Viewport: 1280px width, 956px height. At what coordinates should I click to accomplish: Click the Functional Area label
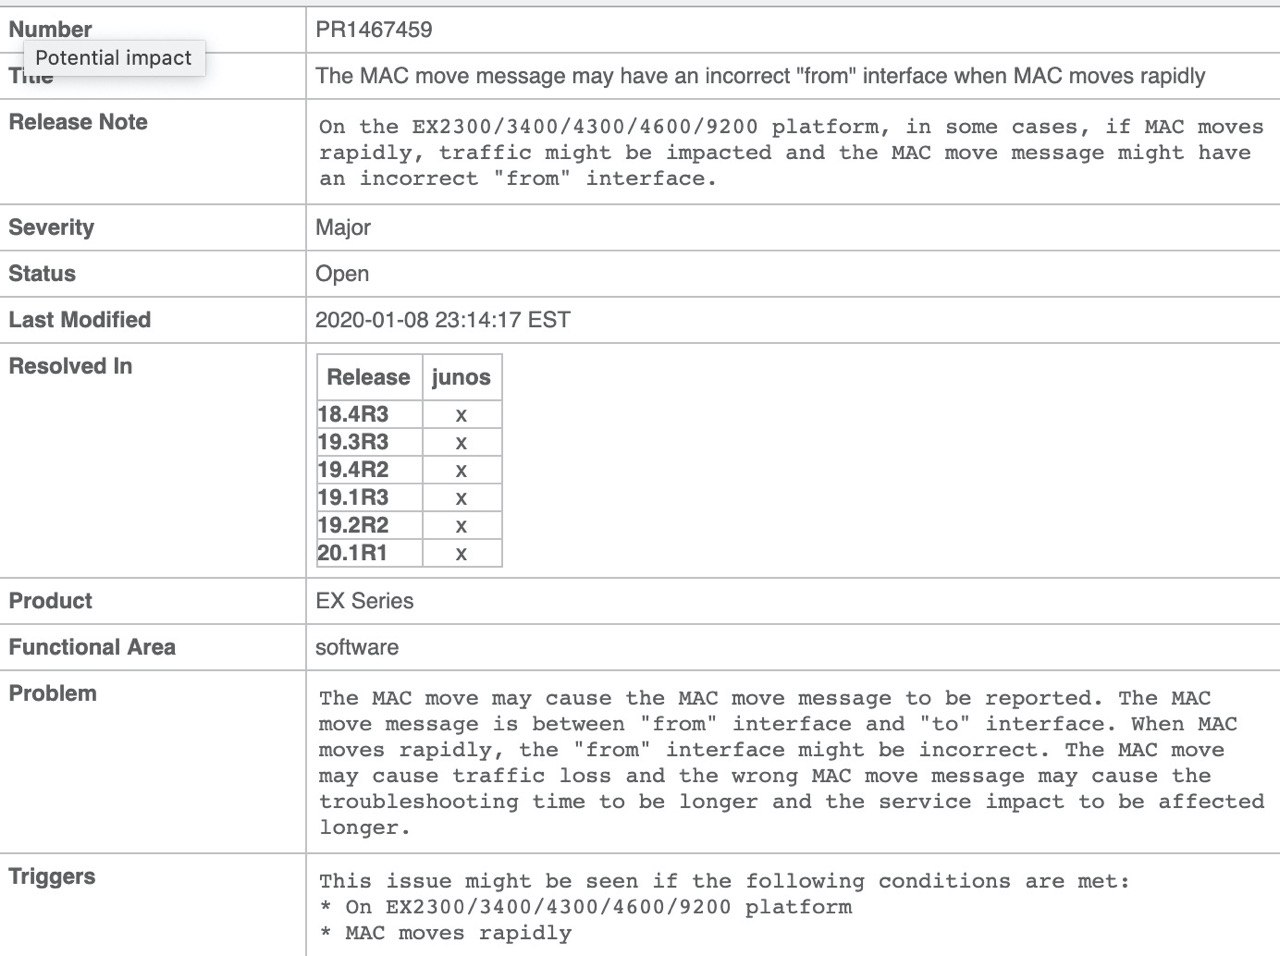coord(92,647)
